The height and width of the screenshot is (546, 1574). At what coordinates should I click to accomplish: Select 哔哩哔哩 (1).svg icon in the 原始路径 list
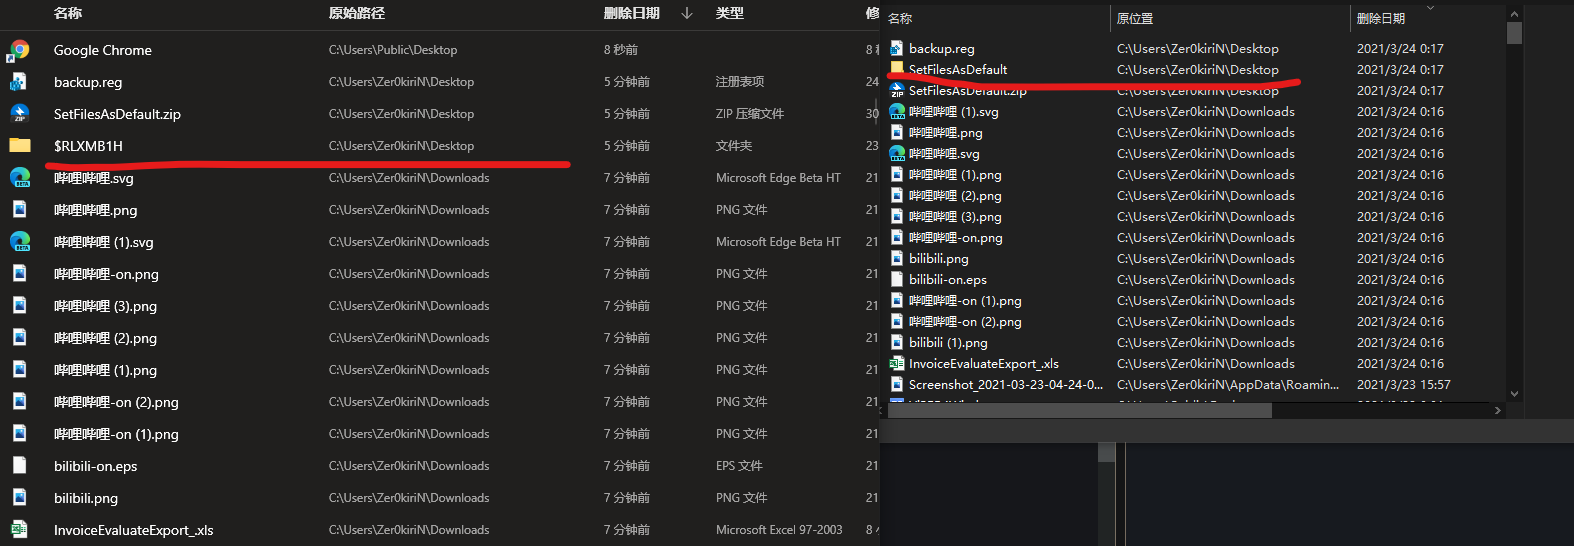pyautogui.click(x=19, y=242)
